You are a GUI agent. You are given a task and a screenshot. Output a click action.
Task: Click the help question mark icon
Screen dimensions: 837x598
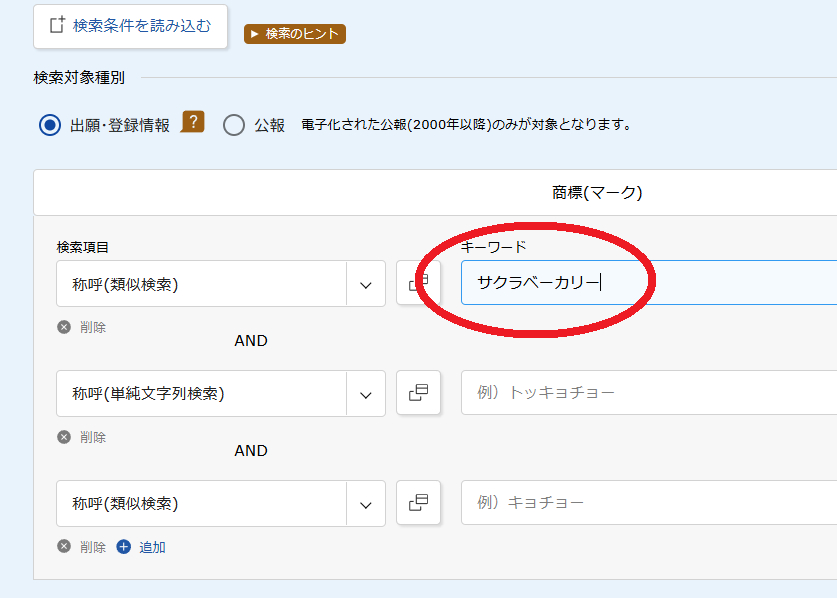click(193, 122)
